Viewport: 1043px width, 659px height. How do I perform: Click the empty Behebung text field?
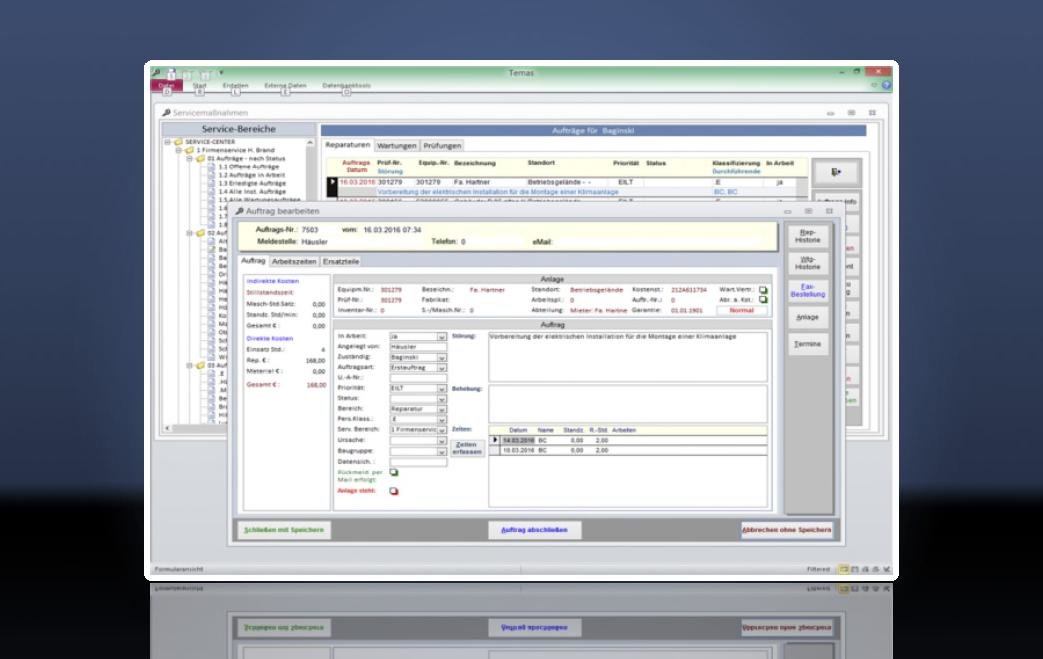tap(628, 404)
